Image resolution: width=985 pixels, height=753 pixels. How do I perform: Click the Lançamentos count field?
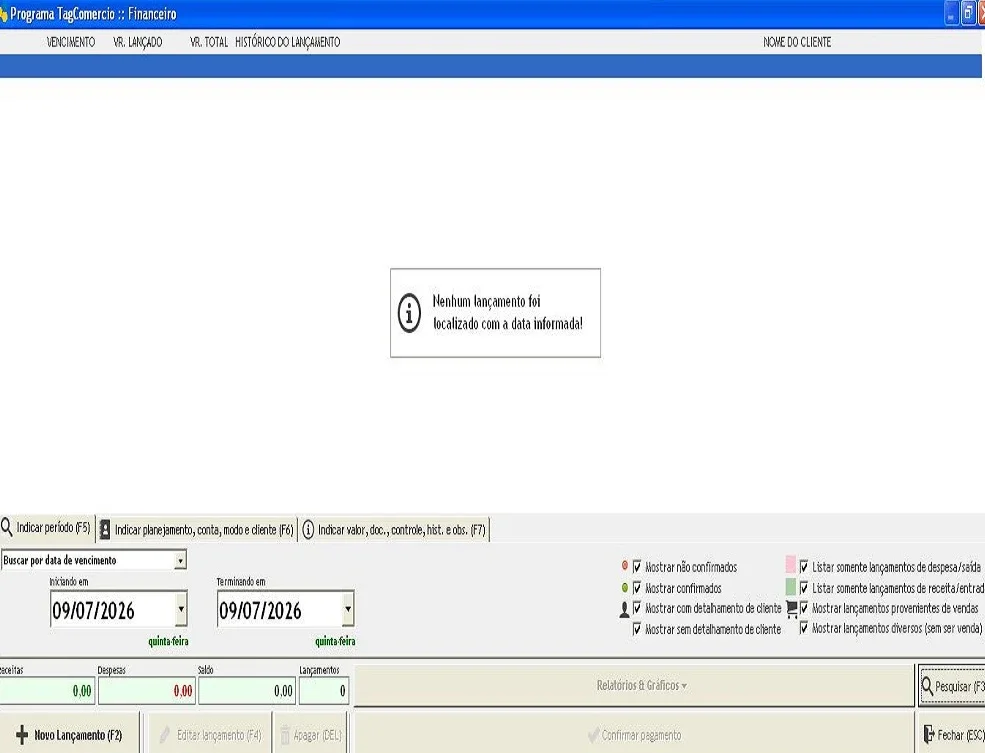pyautogui.click(x=324, y=691)
